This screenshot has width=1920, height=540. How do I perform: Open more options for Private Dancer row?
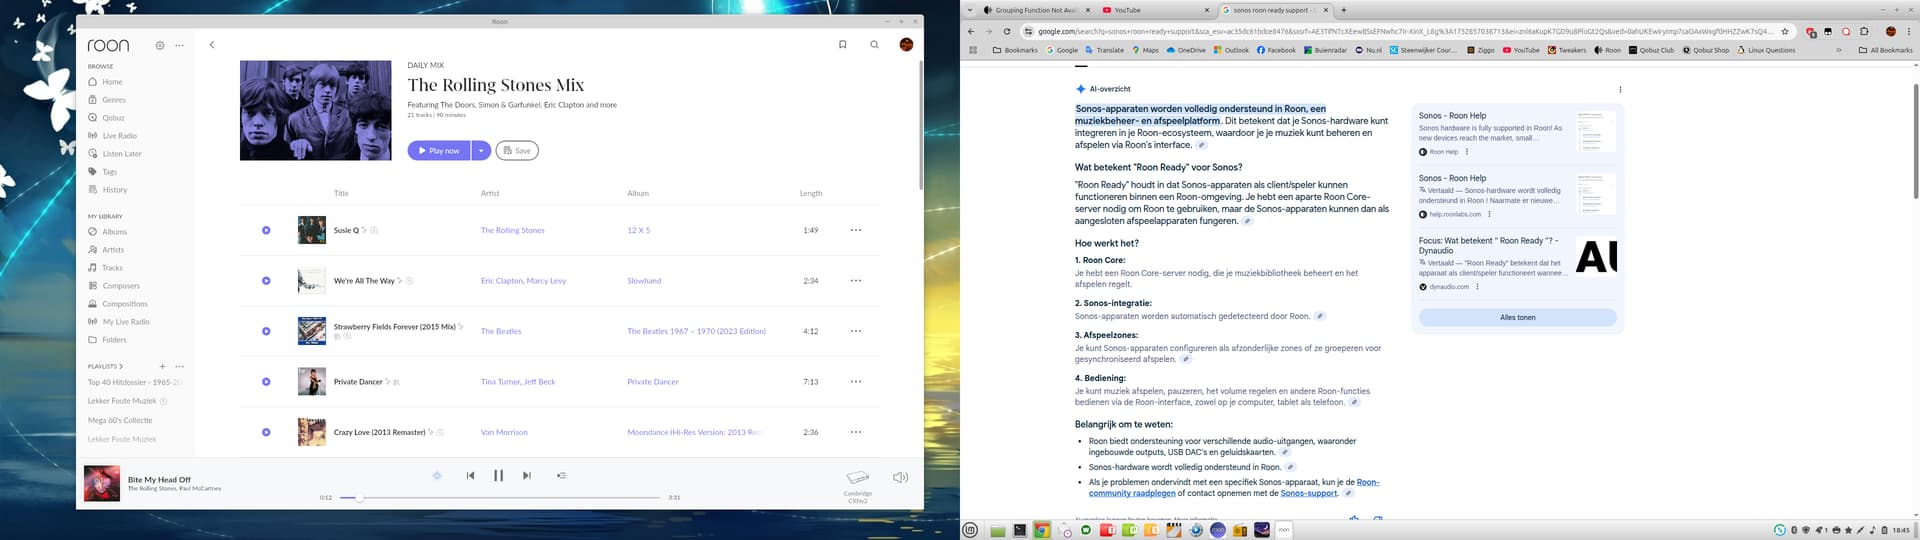pyautogui.click(x=856, y=382)
